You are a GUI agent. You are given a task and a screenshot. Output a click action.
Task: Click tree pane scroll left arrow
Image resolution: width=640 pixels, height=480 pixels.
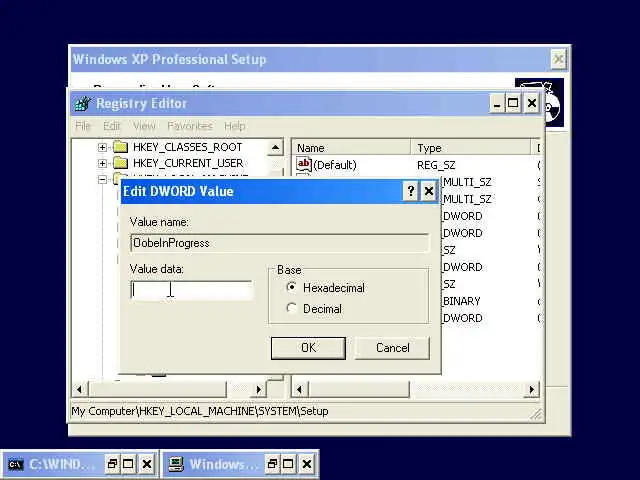[79, 389]
